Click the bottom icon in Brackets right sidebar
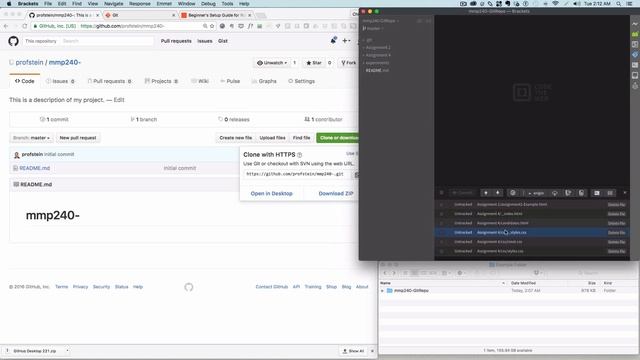This screenshot has width=640, height=360. click(x=635, y=86)
